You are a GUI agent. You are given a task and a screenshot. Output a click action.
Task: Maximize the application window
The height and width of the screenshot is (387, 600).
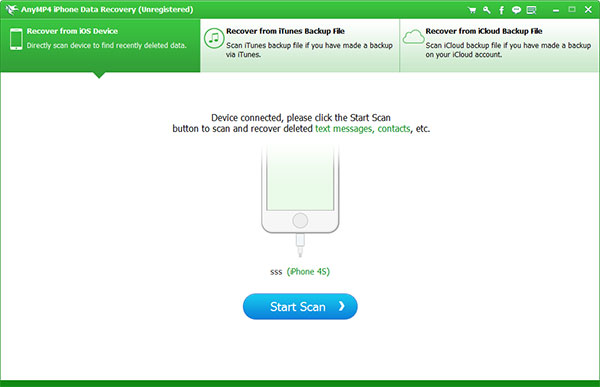[572, 10]
